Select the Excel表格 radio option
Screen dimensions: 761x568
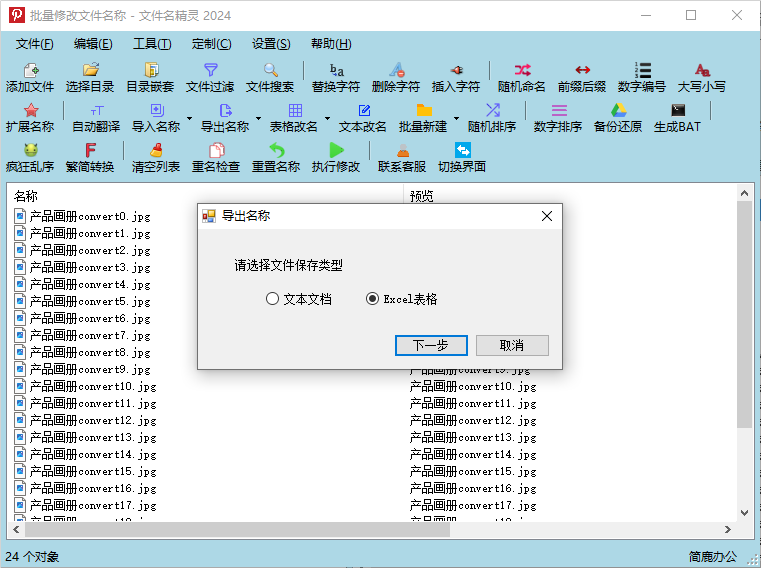point(401,299)
